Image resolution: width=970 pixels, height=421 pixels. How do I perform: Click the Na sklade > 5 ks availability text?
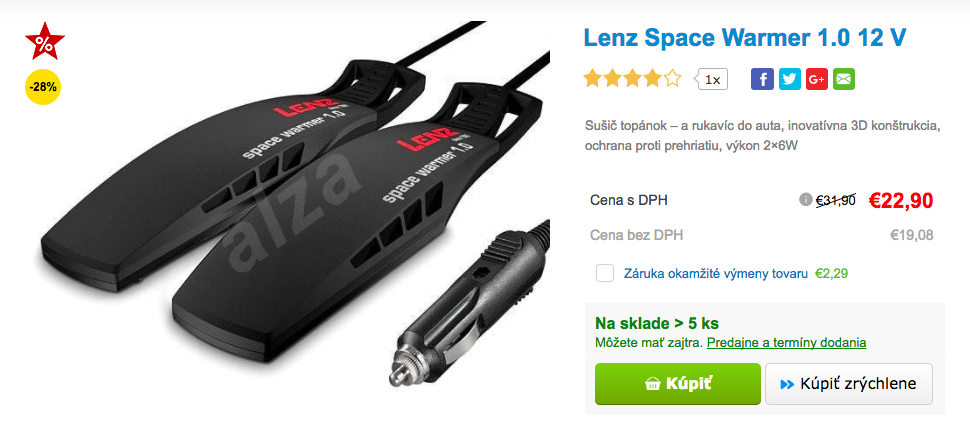point(656,324)
